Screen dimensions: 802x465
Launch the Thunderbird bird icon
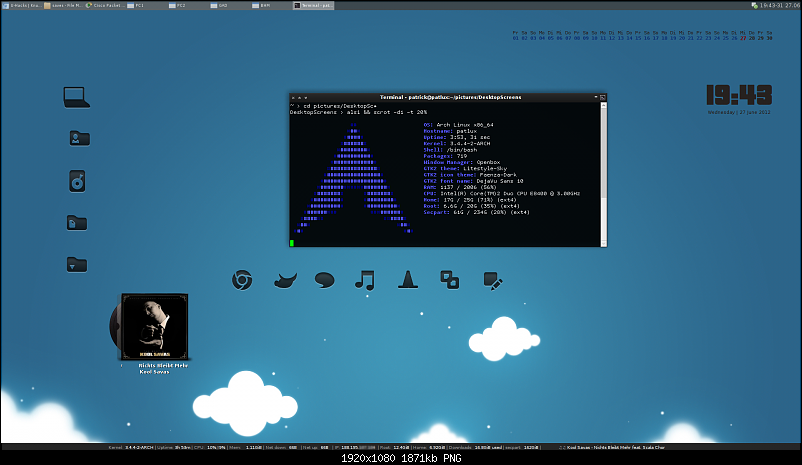click(284, 280)
